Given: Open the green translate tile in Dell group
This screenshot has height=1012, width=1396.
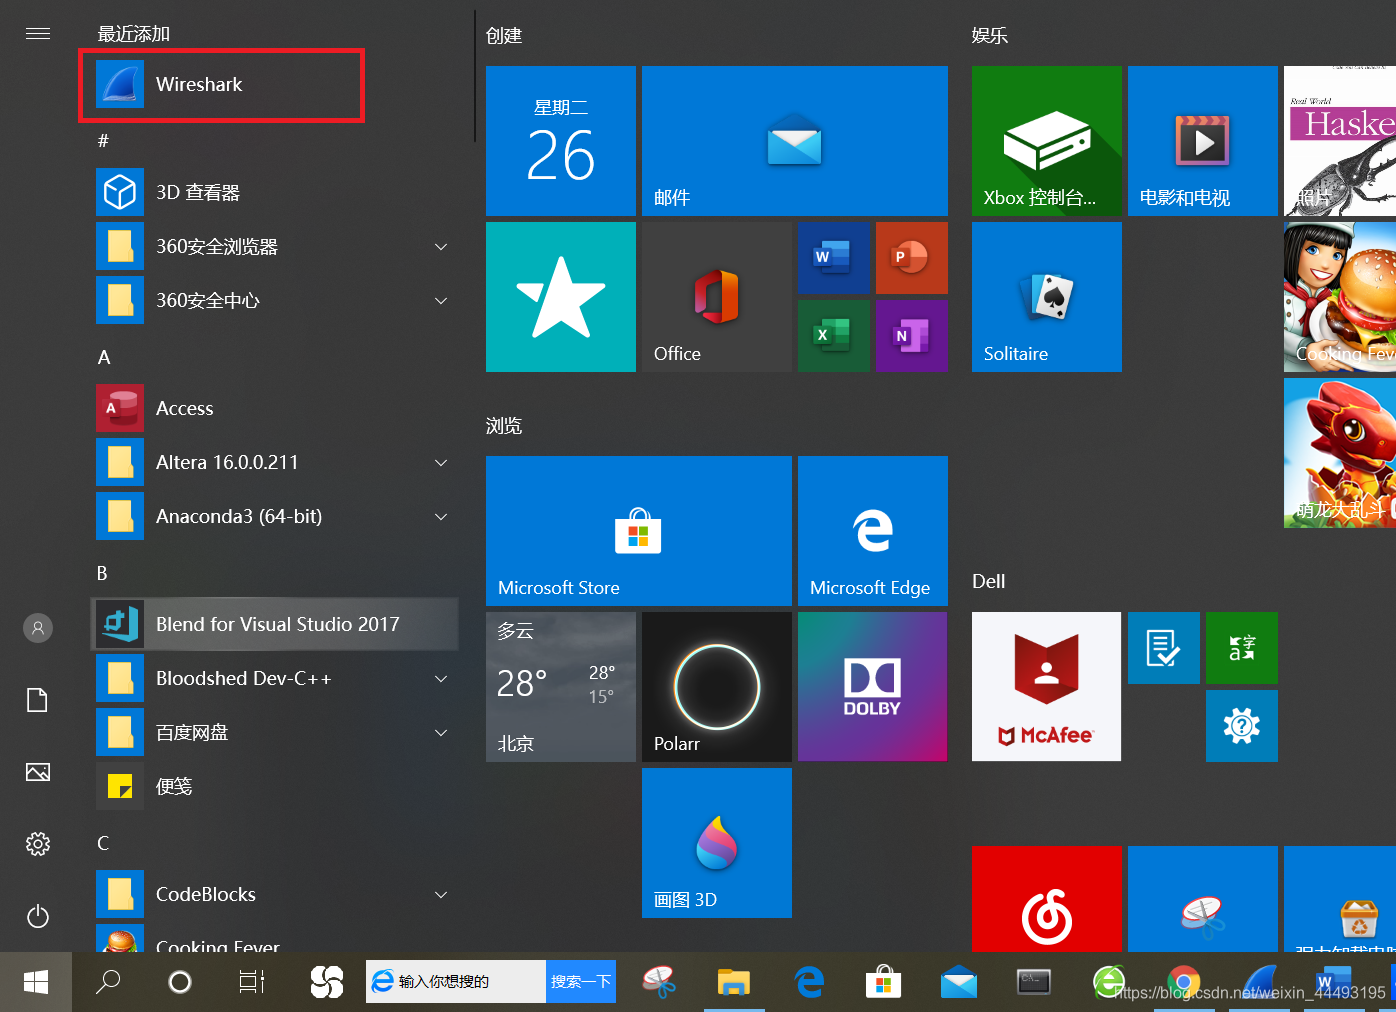Looking at the screenshot, I should pos(1242,648).
